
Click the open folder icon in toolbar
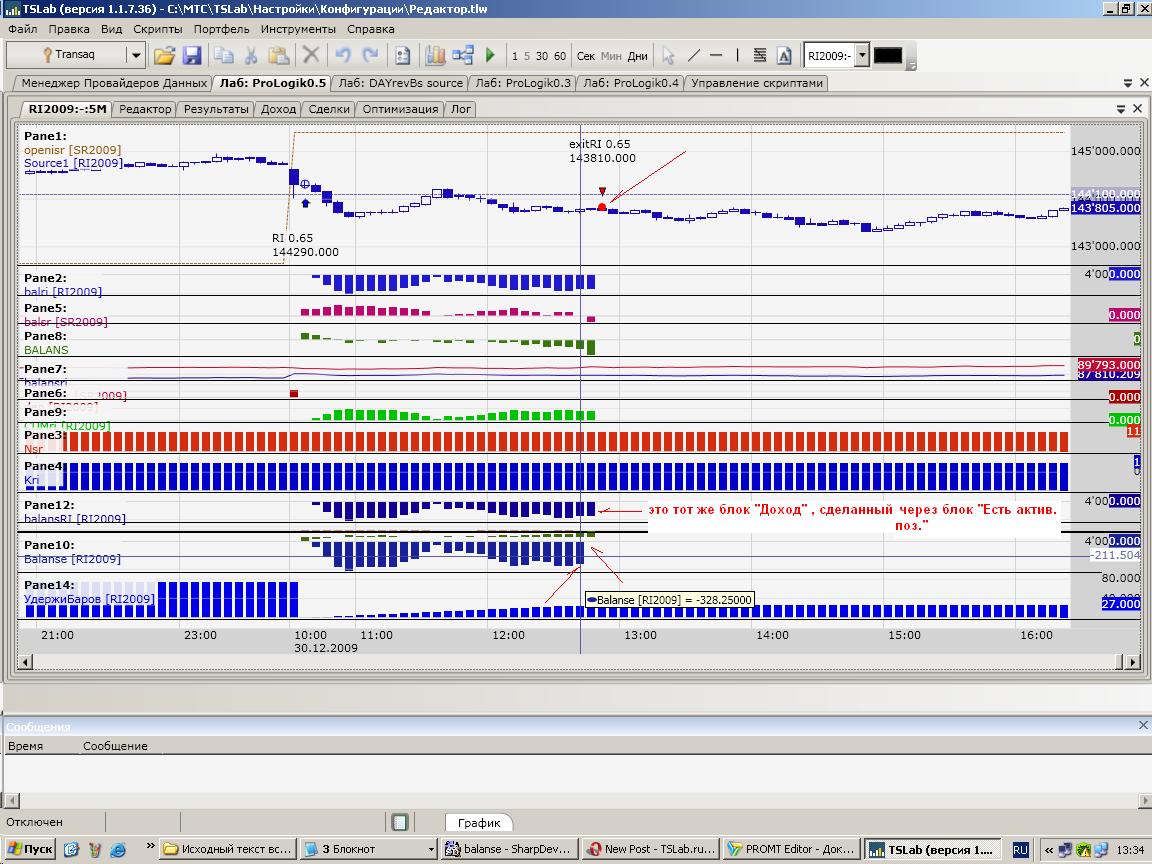point(164,55)
